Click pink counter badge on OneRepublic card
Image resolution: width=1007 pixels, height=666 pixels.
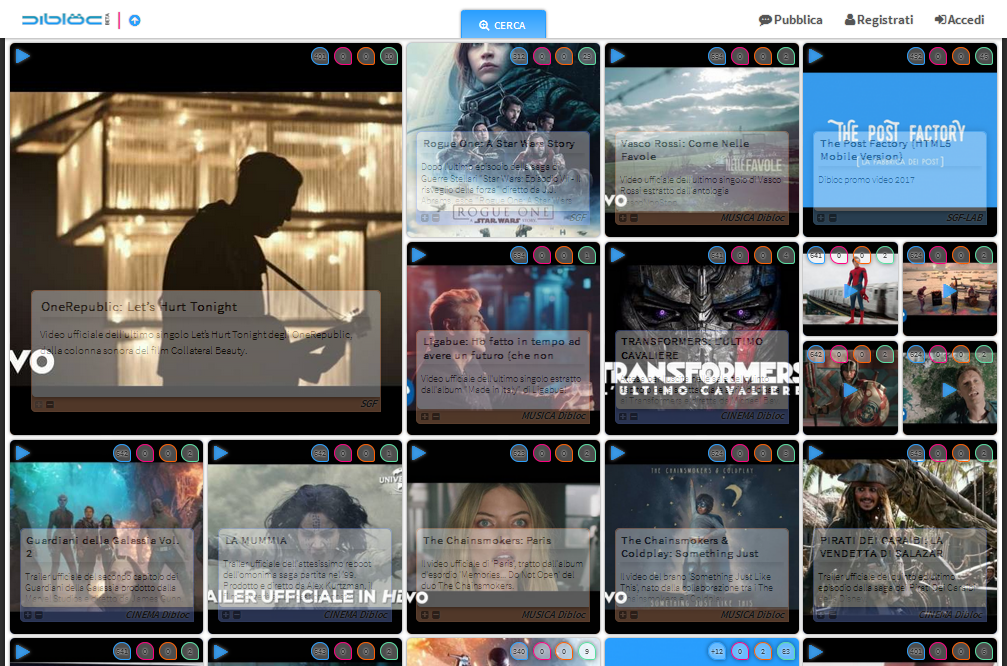pos(343,57)
